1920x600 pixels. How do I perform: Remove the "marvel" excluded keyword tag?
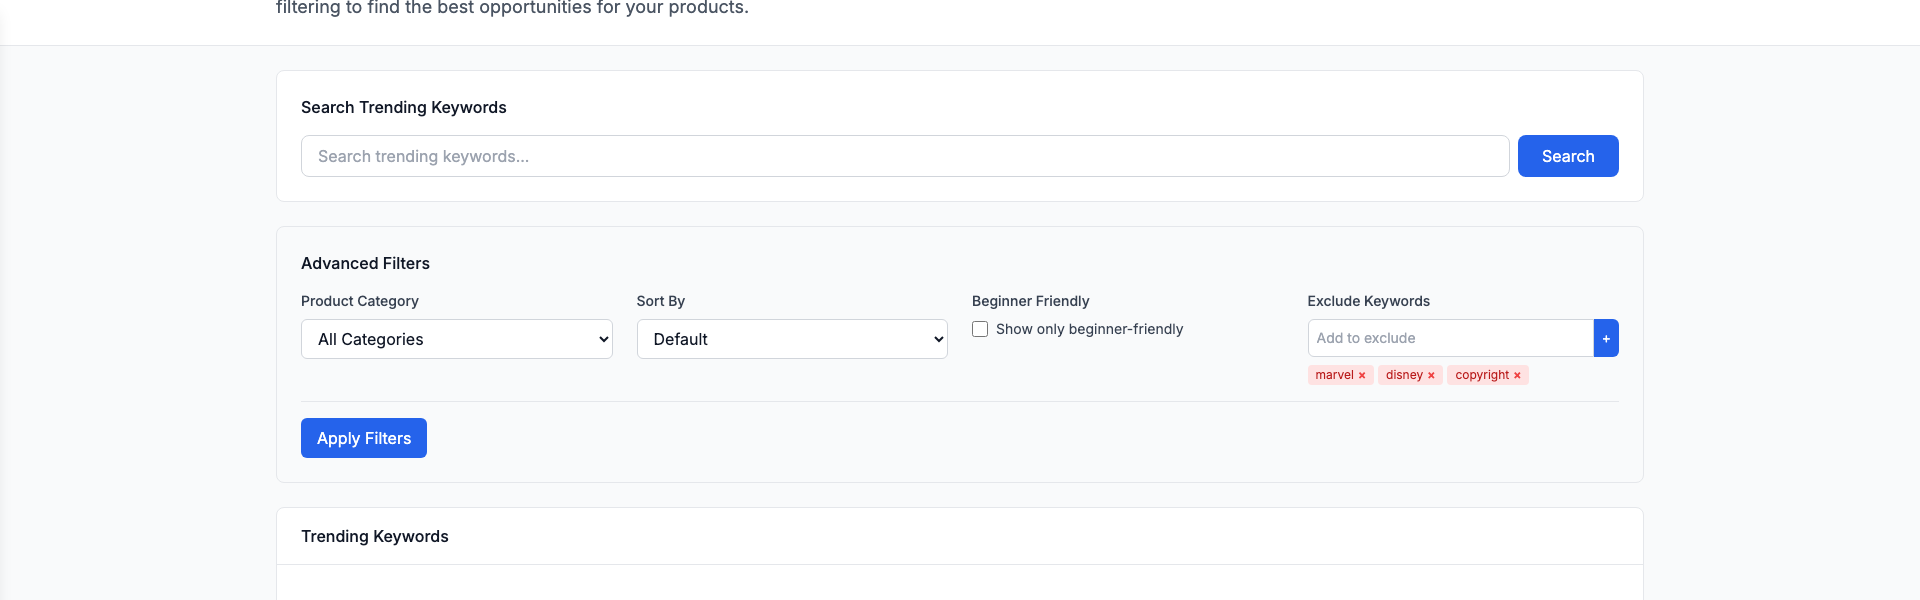(x=1361, y=375)
